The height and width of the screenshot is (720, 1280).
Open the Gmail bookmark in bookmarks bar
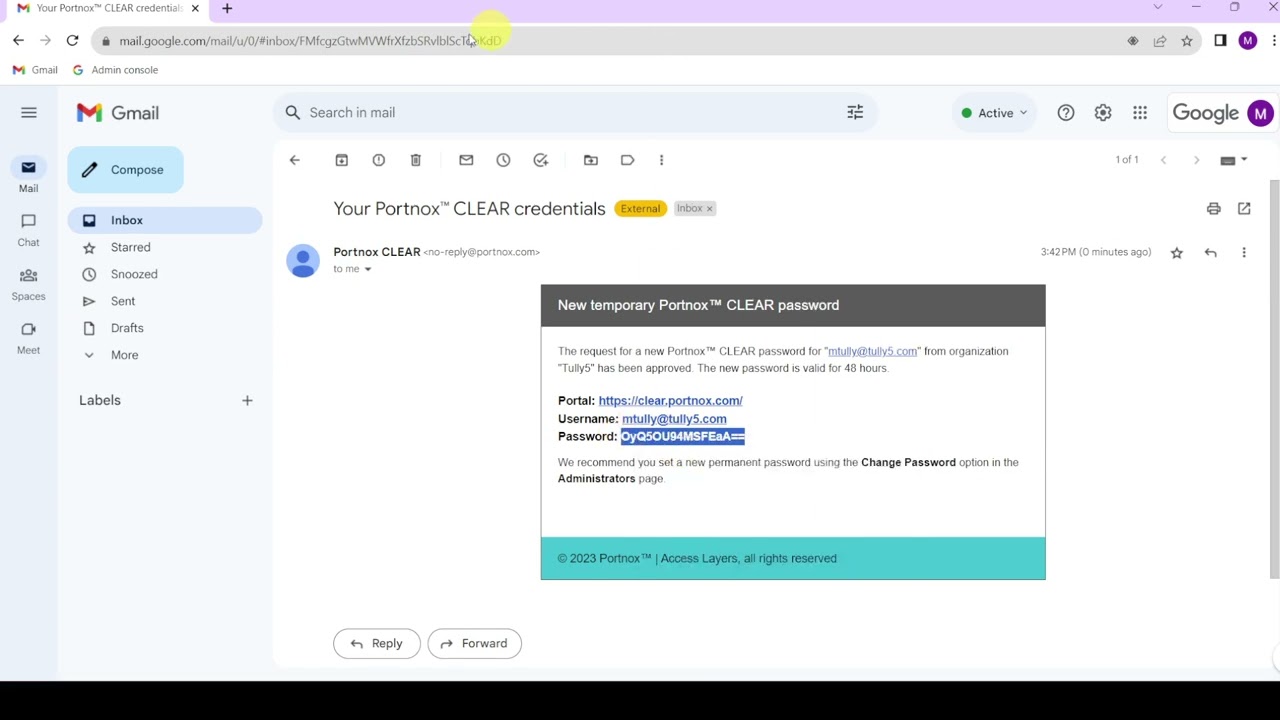pyautogui.click(x=35, y=70)
